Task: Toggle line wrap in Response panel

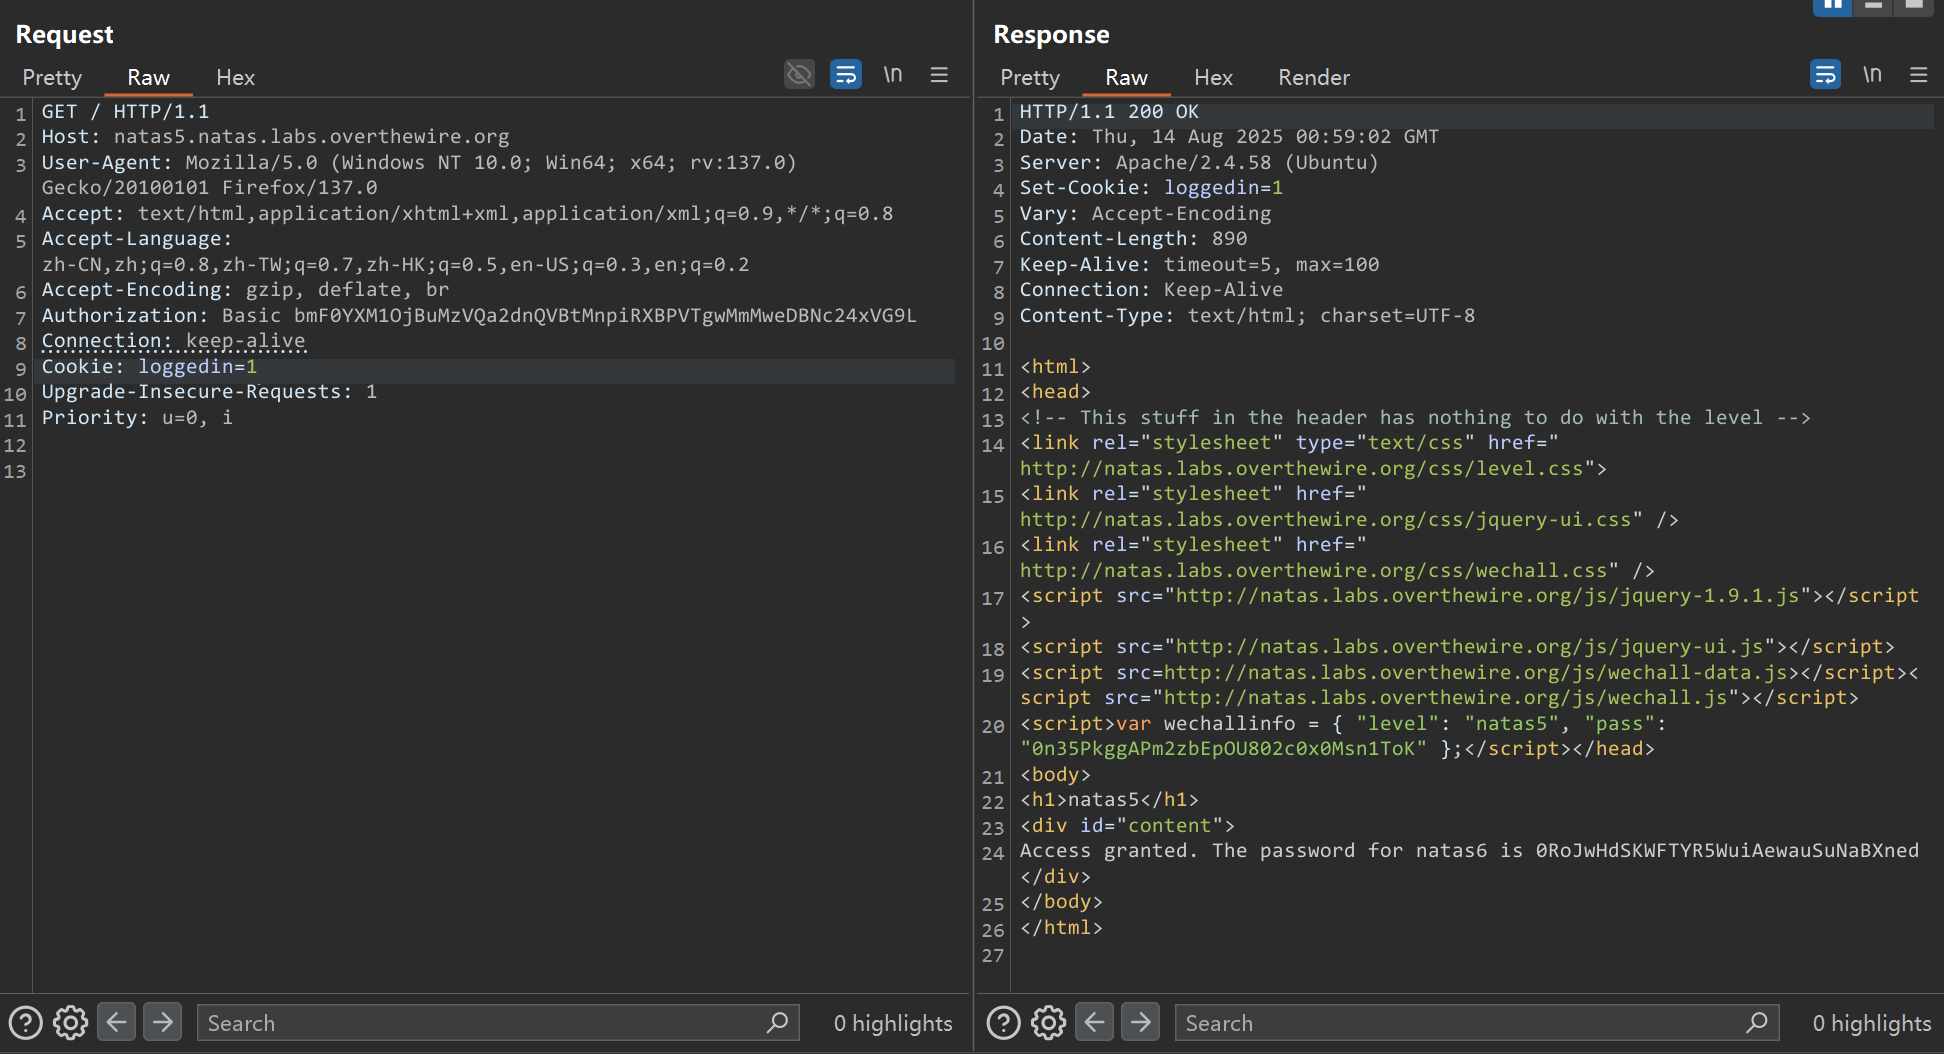Action: [x=1825, y=74]
